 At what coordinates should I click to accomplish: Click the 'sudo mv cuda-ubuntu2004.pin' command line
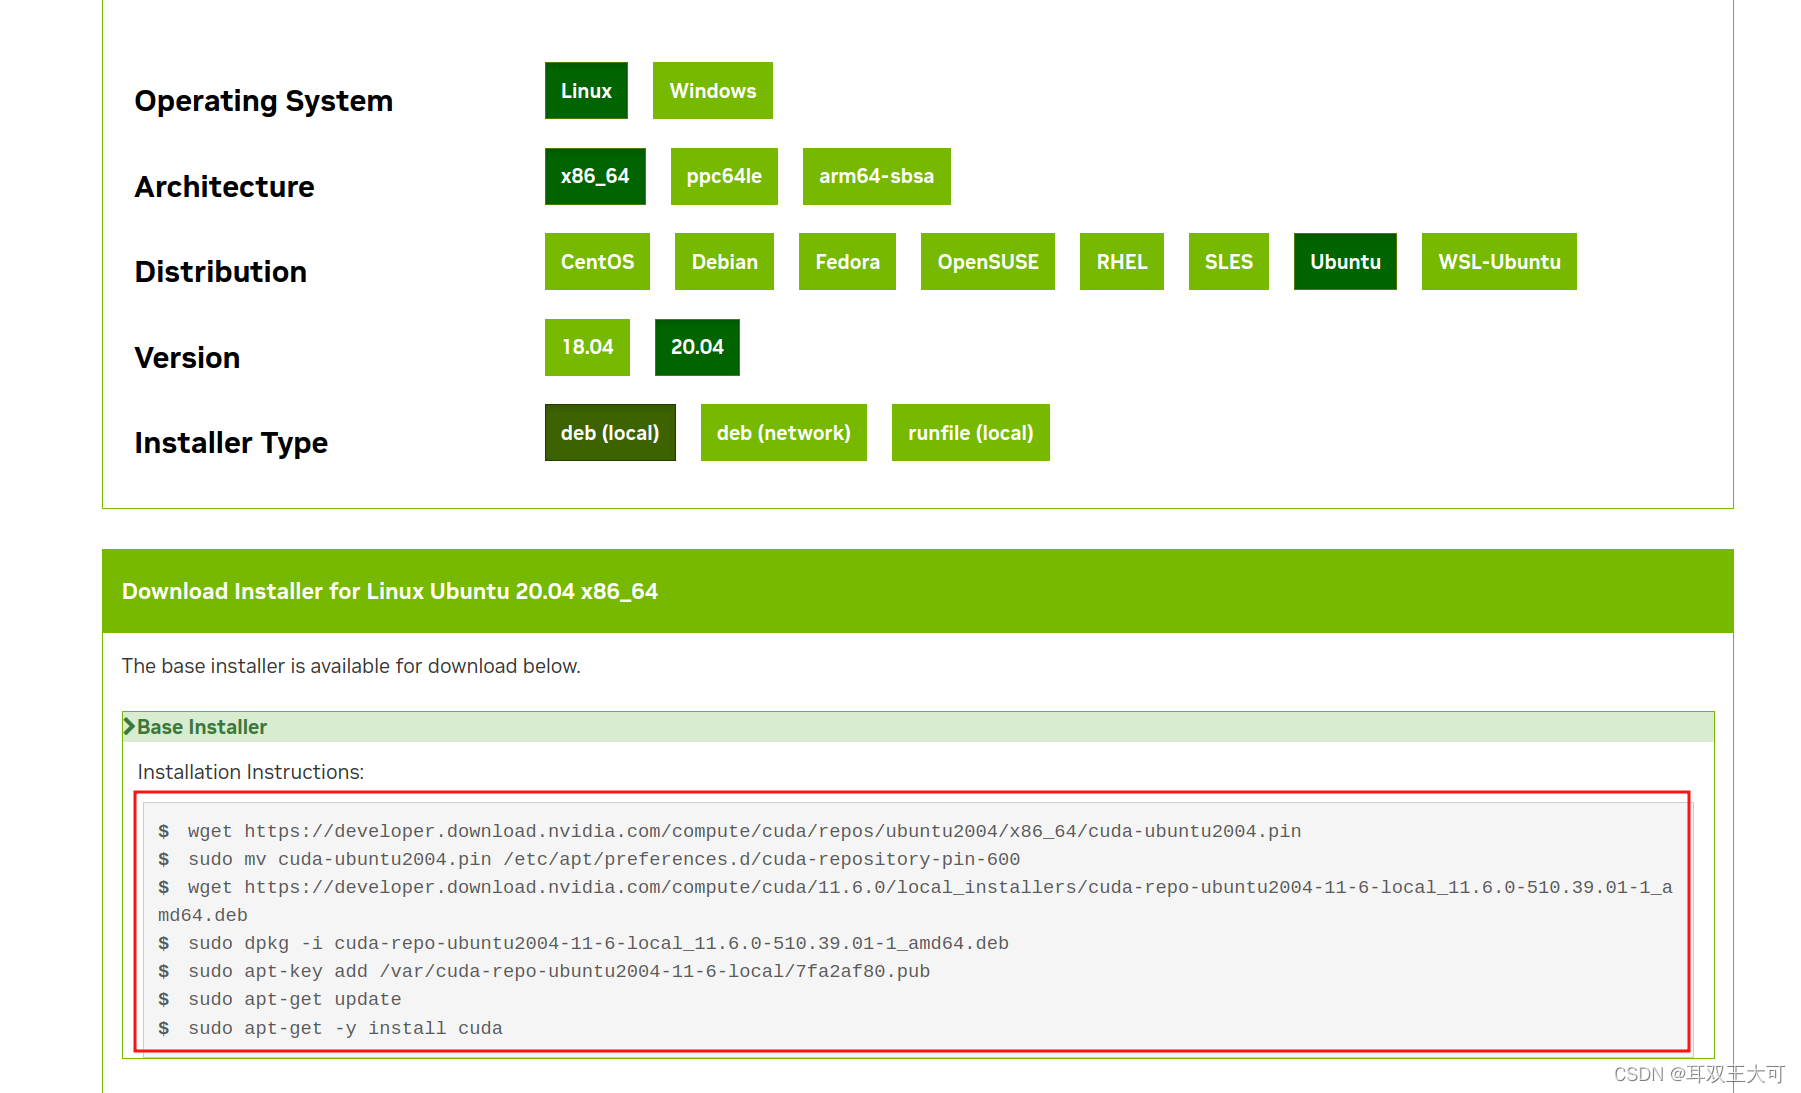588,859
